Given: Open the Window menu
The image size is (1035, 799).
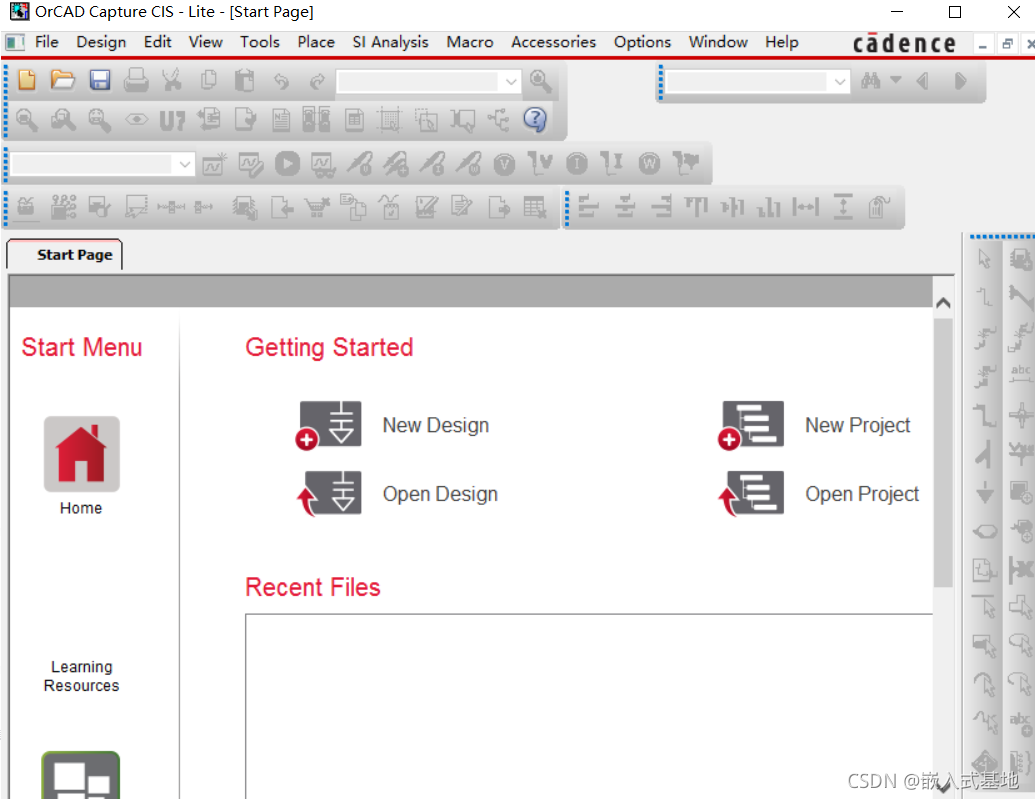Looking at the screenshot, I should click(718, 42).
